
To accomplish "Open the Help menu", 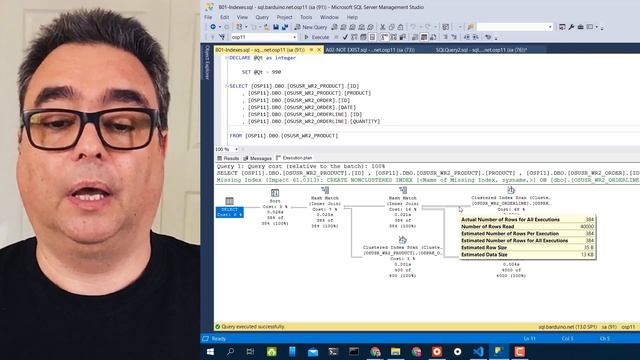I will [x=352, y=17].
